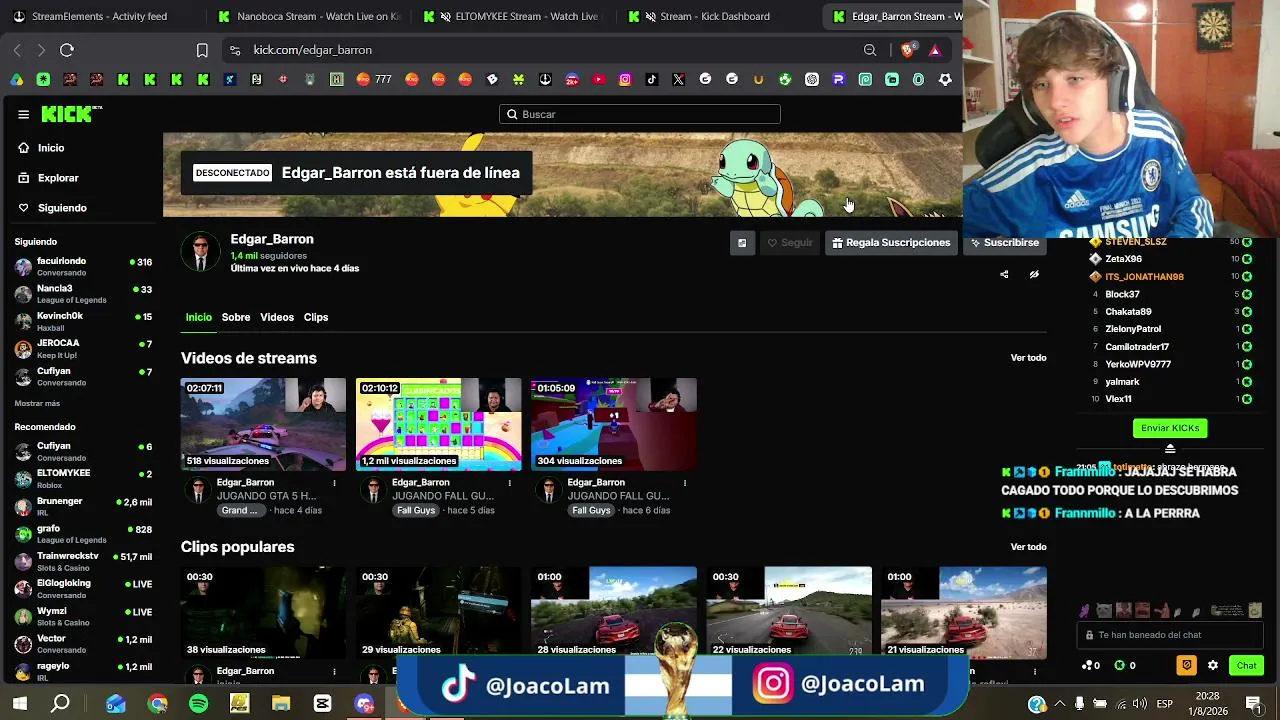
Task: Open the Instagram bookmark
Action: [625, 80]
